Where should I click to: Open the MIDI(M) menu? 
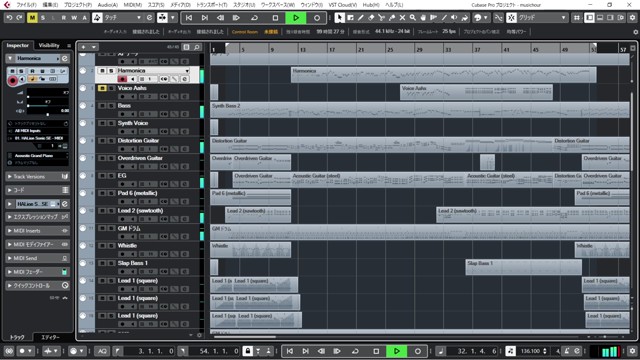pyautogui.click(x=133, y=5)
